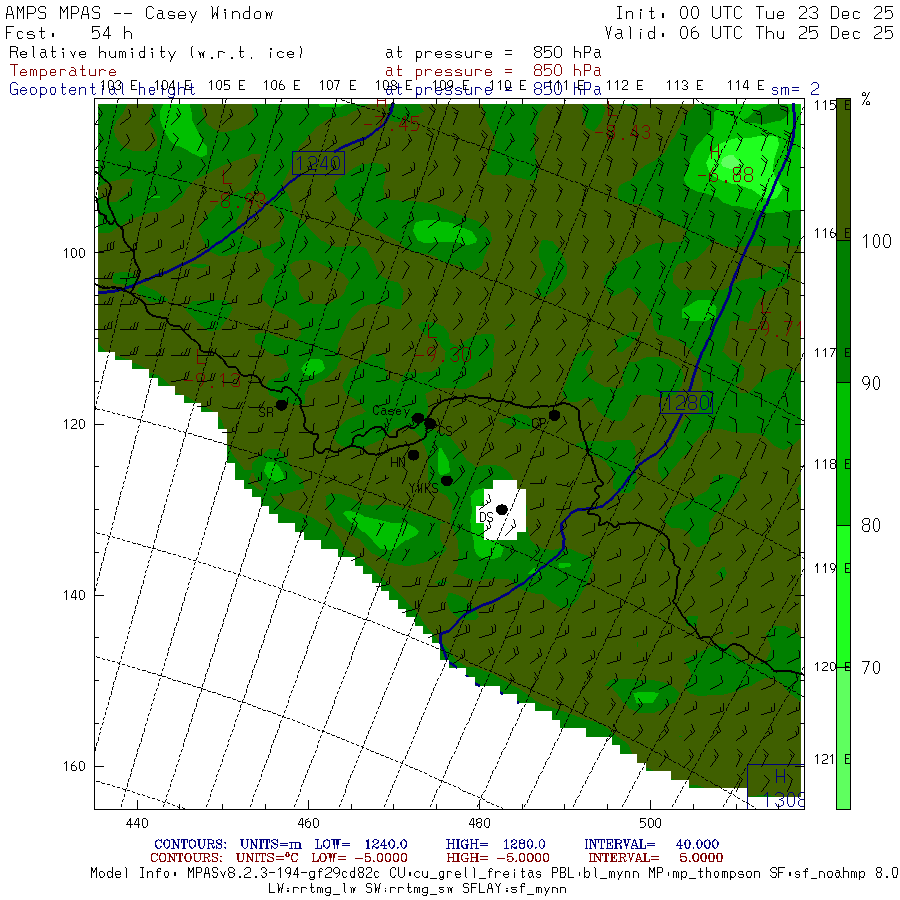Image resolution: width=900 pixels, height=900 pixels.
Task: Click the L -9.30 temperature minimum label
Action: coord(443,344)
